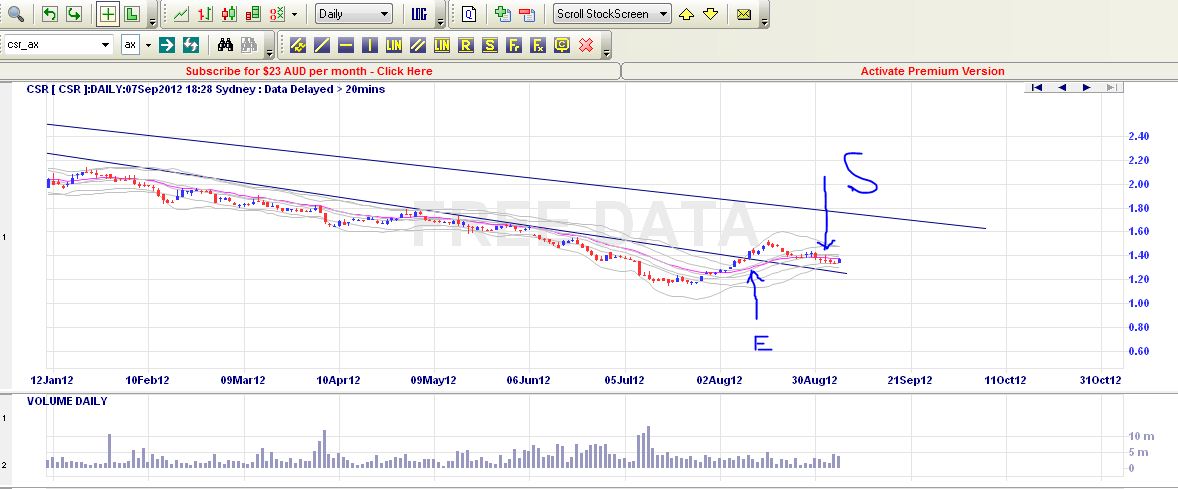Step chart forward with right triangle
1178x489 pixels.
(x=1086, y=88)
